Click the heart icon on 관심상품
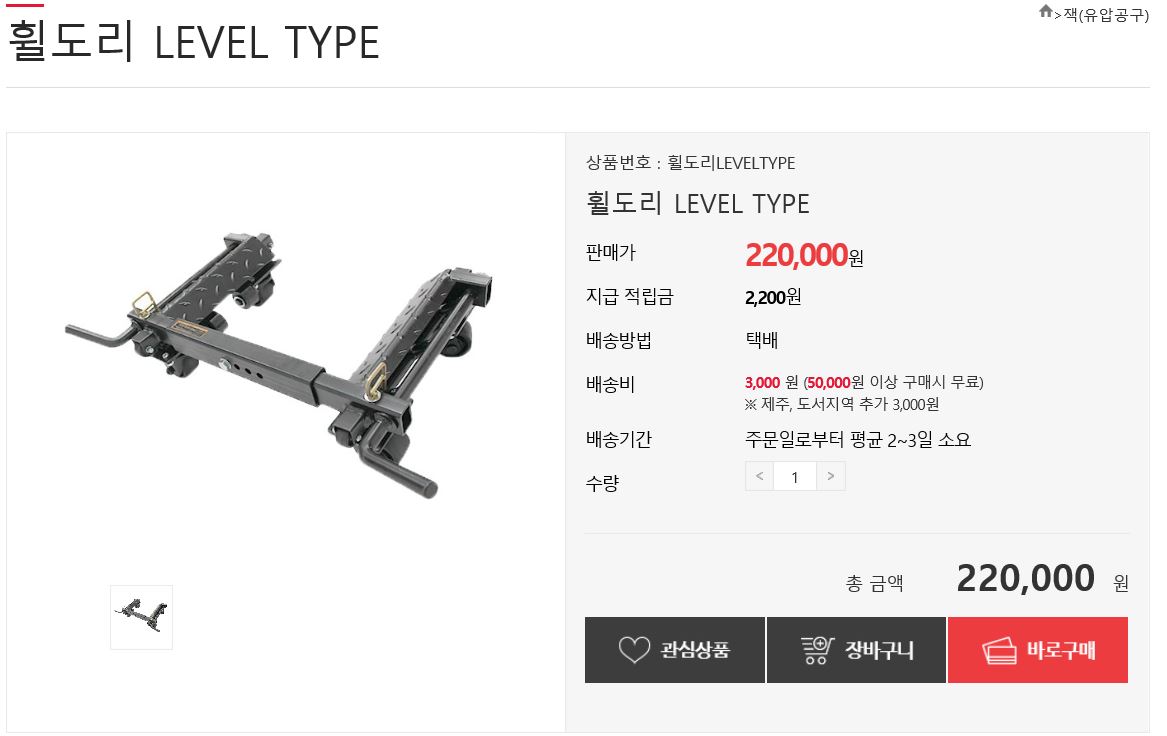1167x736 pixels. click(x=634, y=650)
